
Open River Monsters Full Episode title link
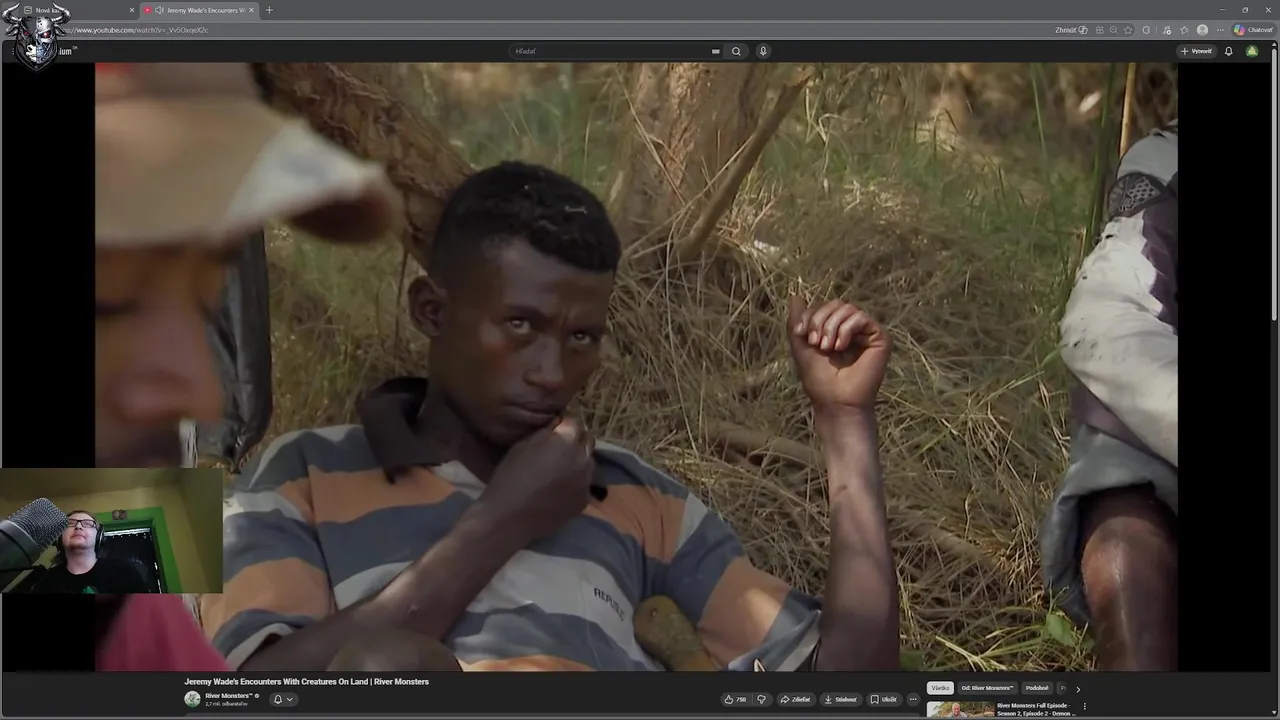(1036, 709)
